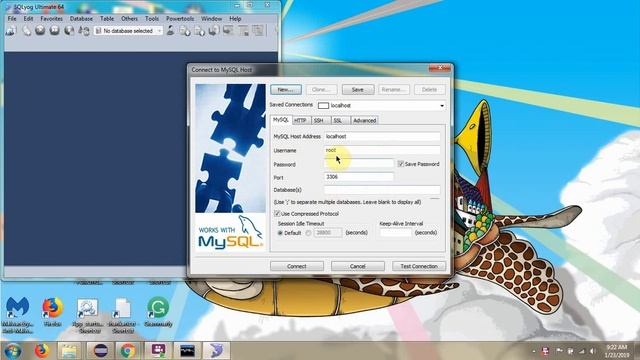This screenshot has width=640, height=360.
Task: Select the Grammarly desktop shortcut
Action: pyautogui.click(x=158, y=312)
